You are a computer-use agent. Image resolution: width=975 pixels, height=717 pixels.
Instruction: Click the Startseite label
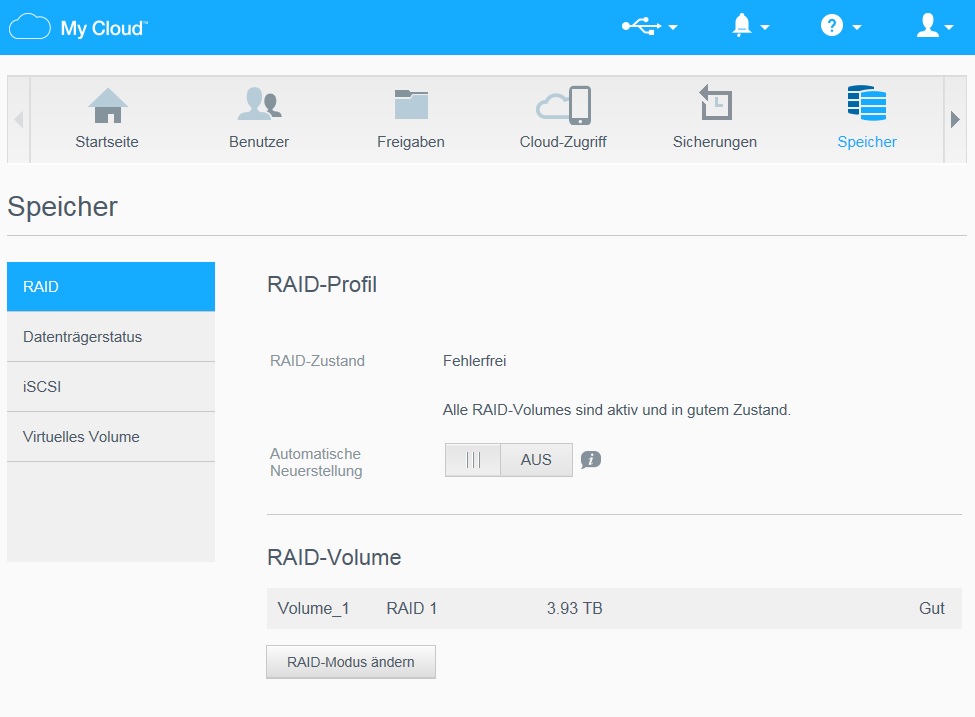pyautogui.click(x=107, y=142)
